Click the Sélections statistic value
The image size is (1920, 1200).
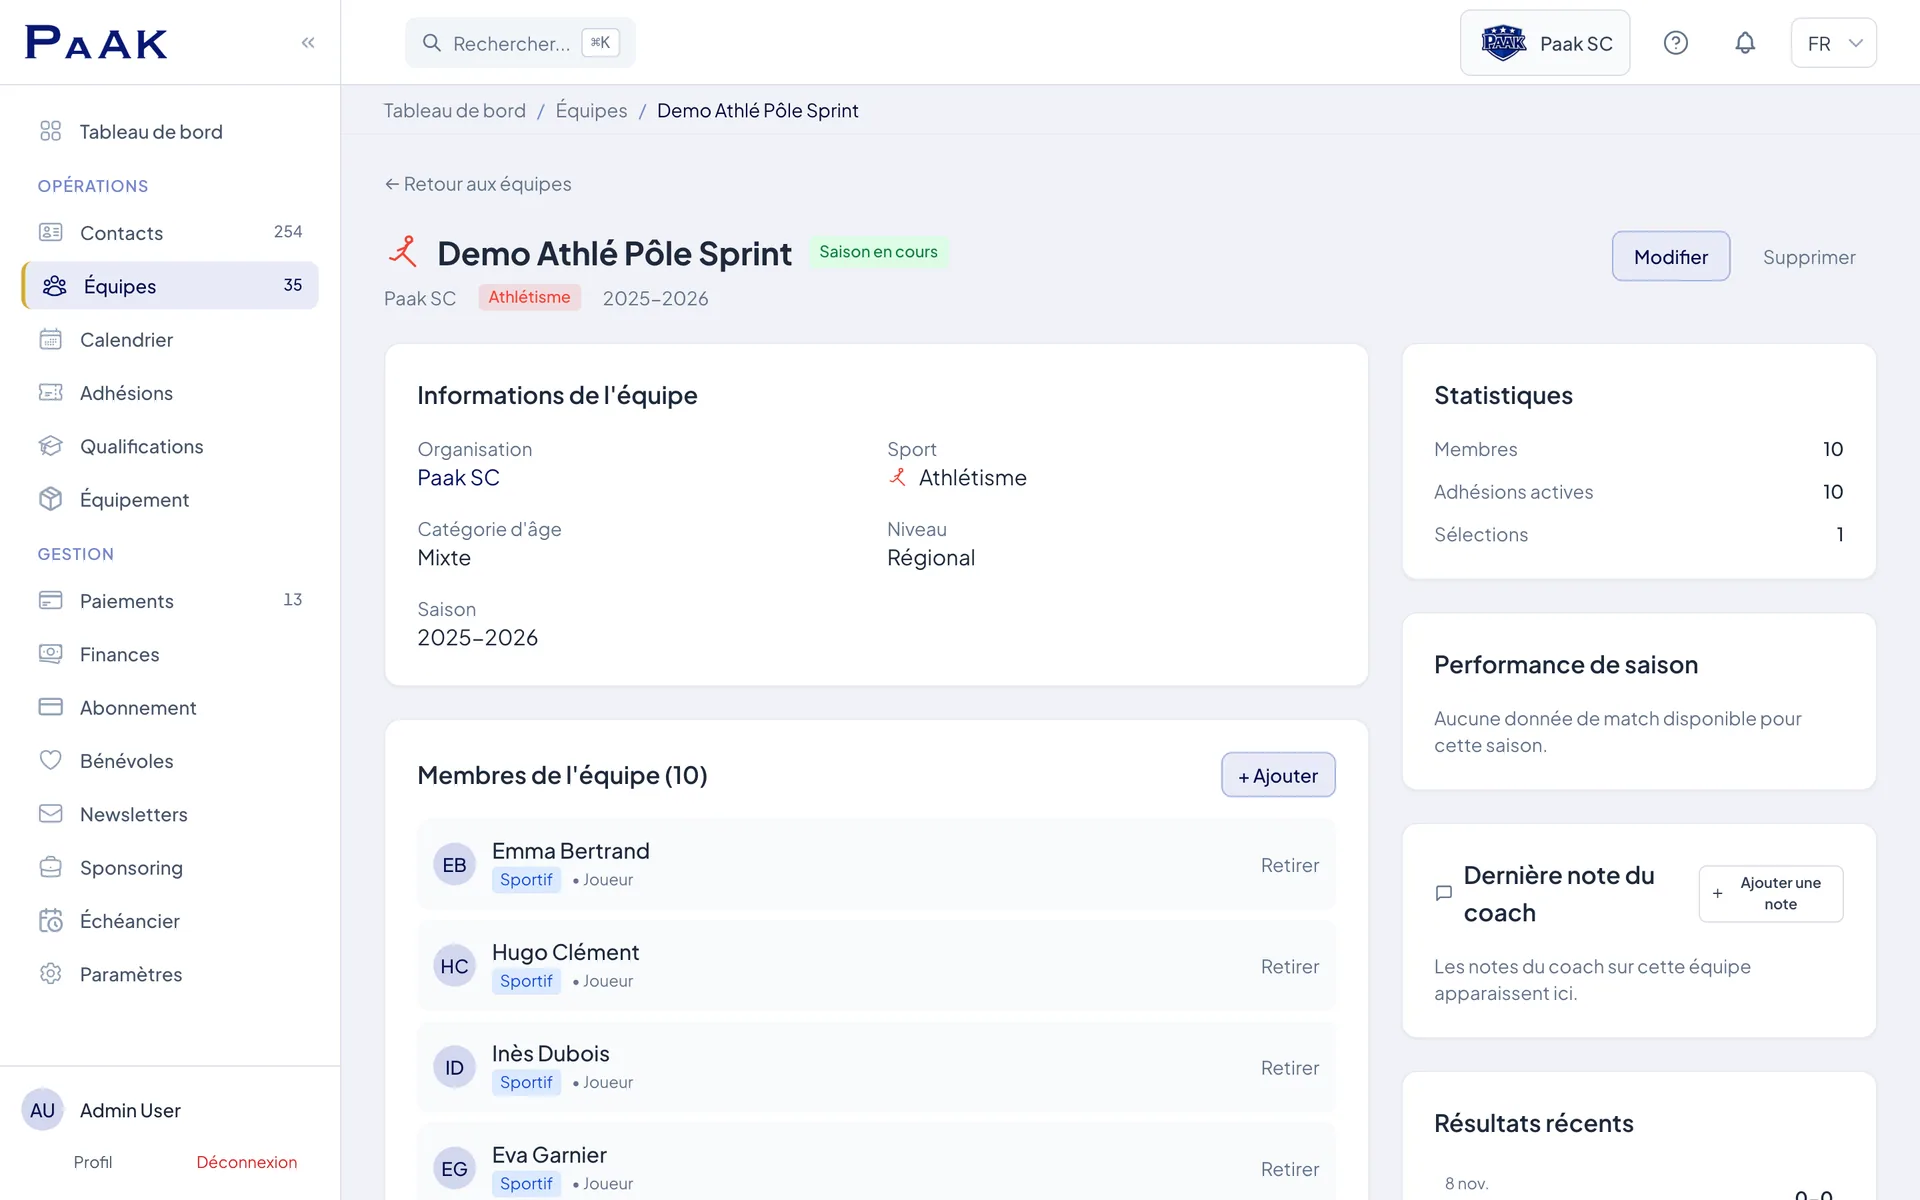pyautogui.click(x=1839, y=534)
